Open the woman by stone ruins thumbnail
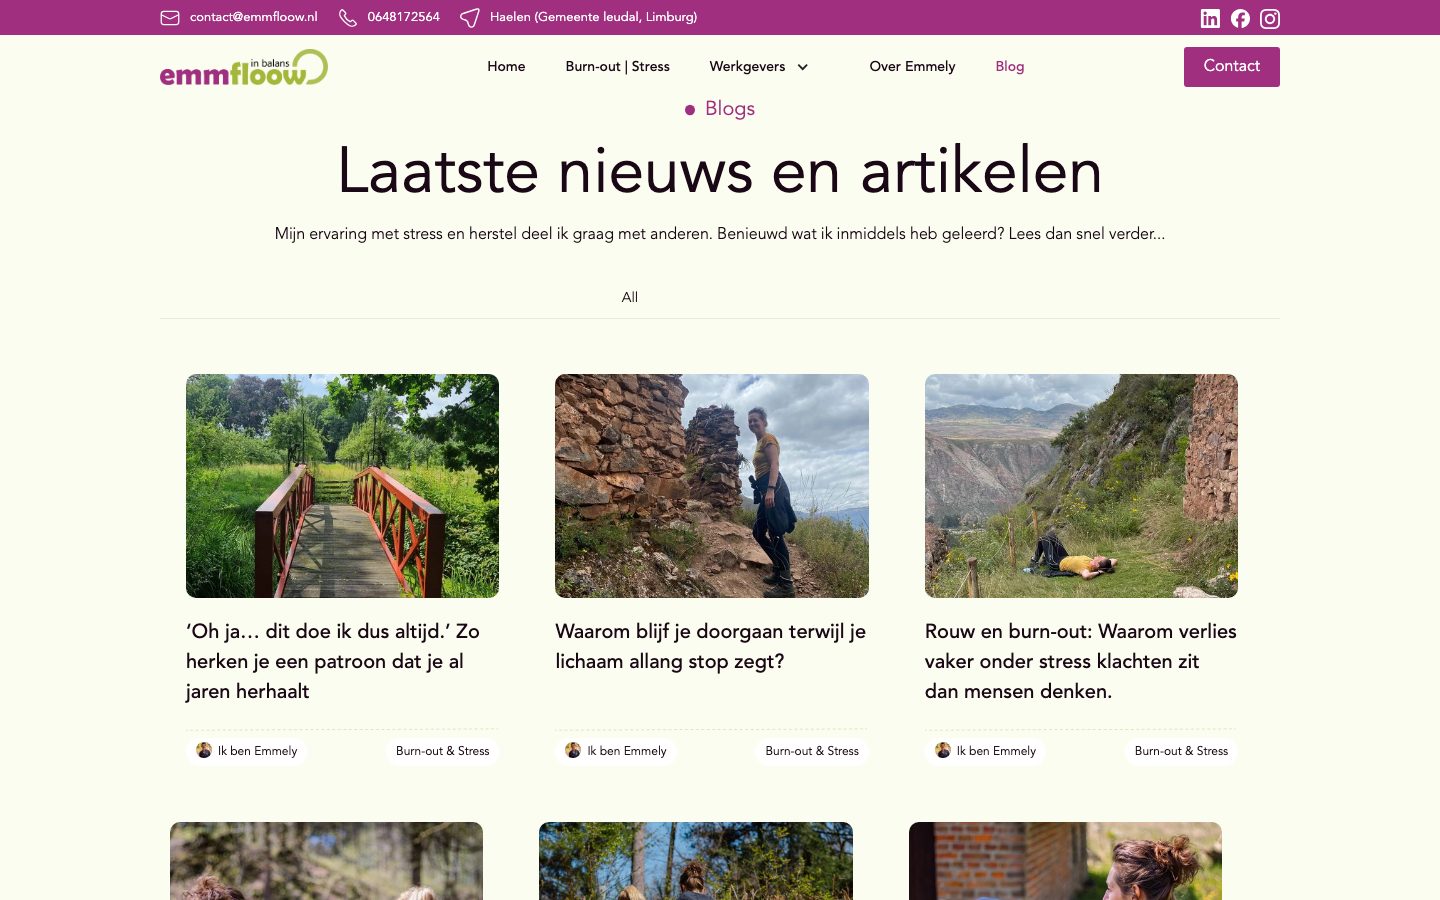The width and height of the screenshot is (1440, 900). pyautogui.click(x=712, y=486)
